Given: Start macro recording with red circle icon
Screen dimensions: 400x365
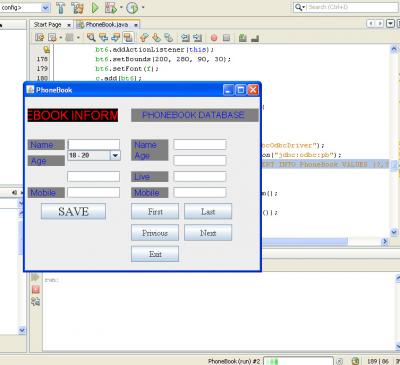Looking at the screenshot, I should click(214, 38).
